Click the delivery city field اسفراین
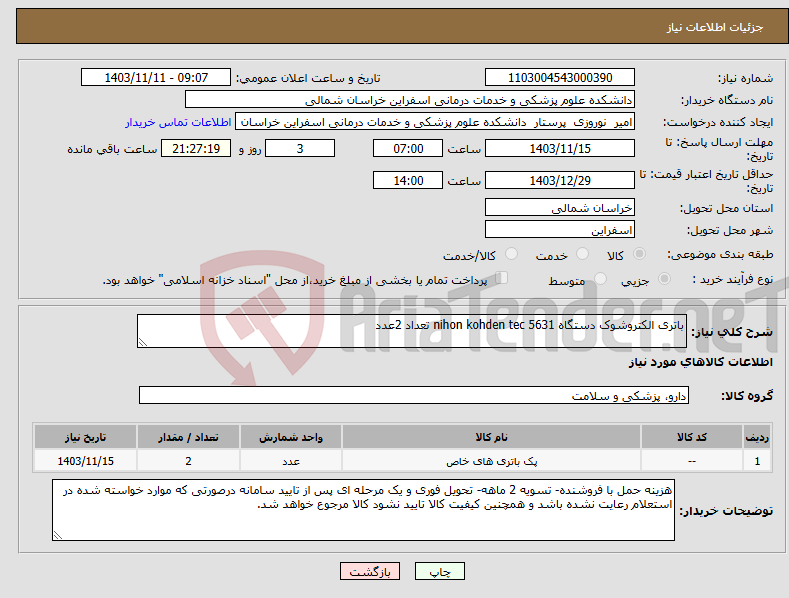The image size is (789, 598). [x=560, y=230]
